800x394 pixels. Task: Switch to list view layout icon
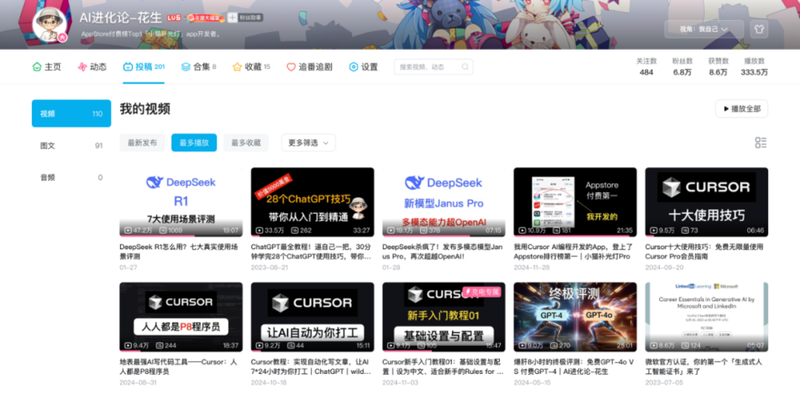click(761, 143)
